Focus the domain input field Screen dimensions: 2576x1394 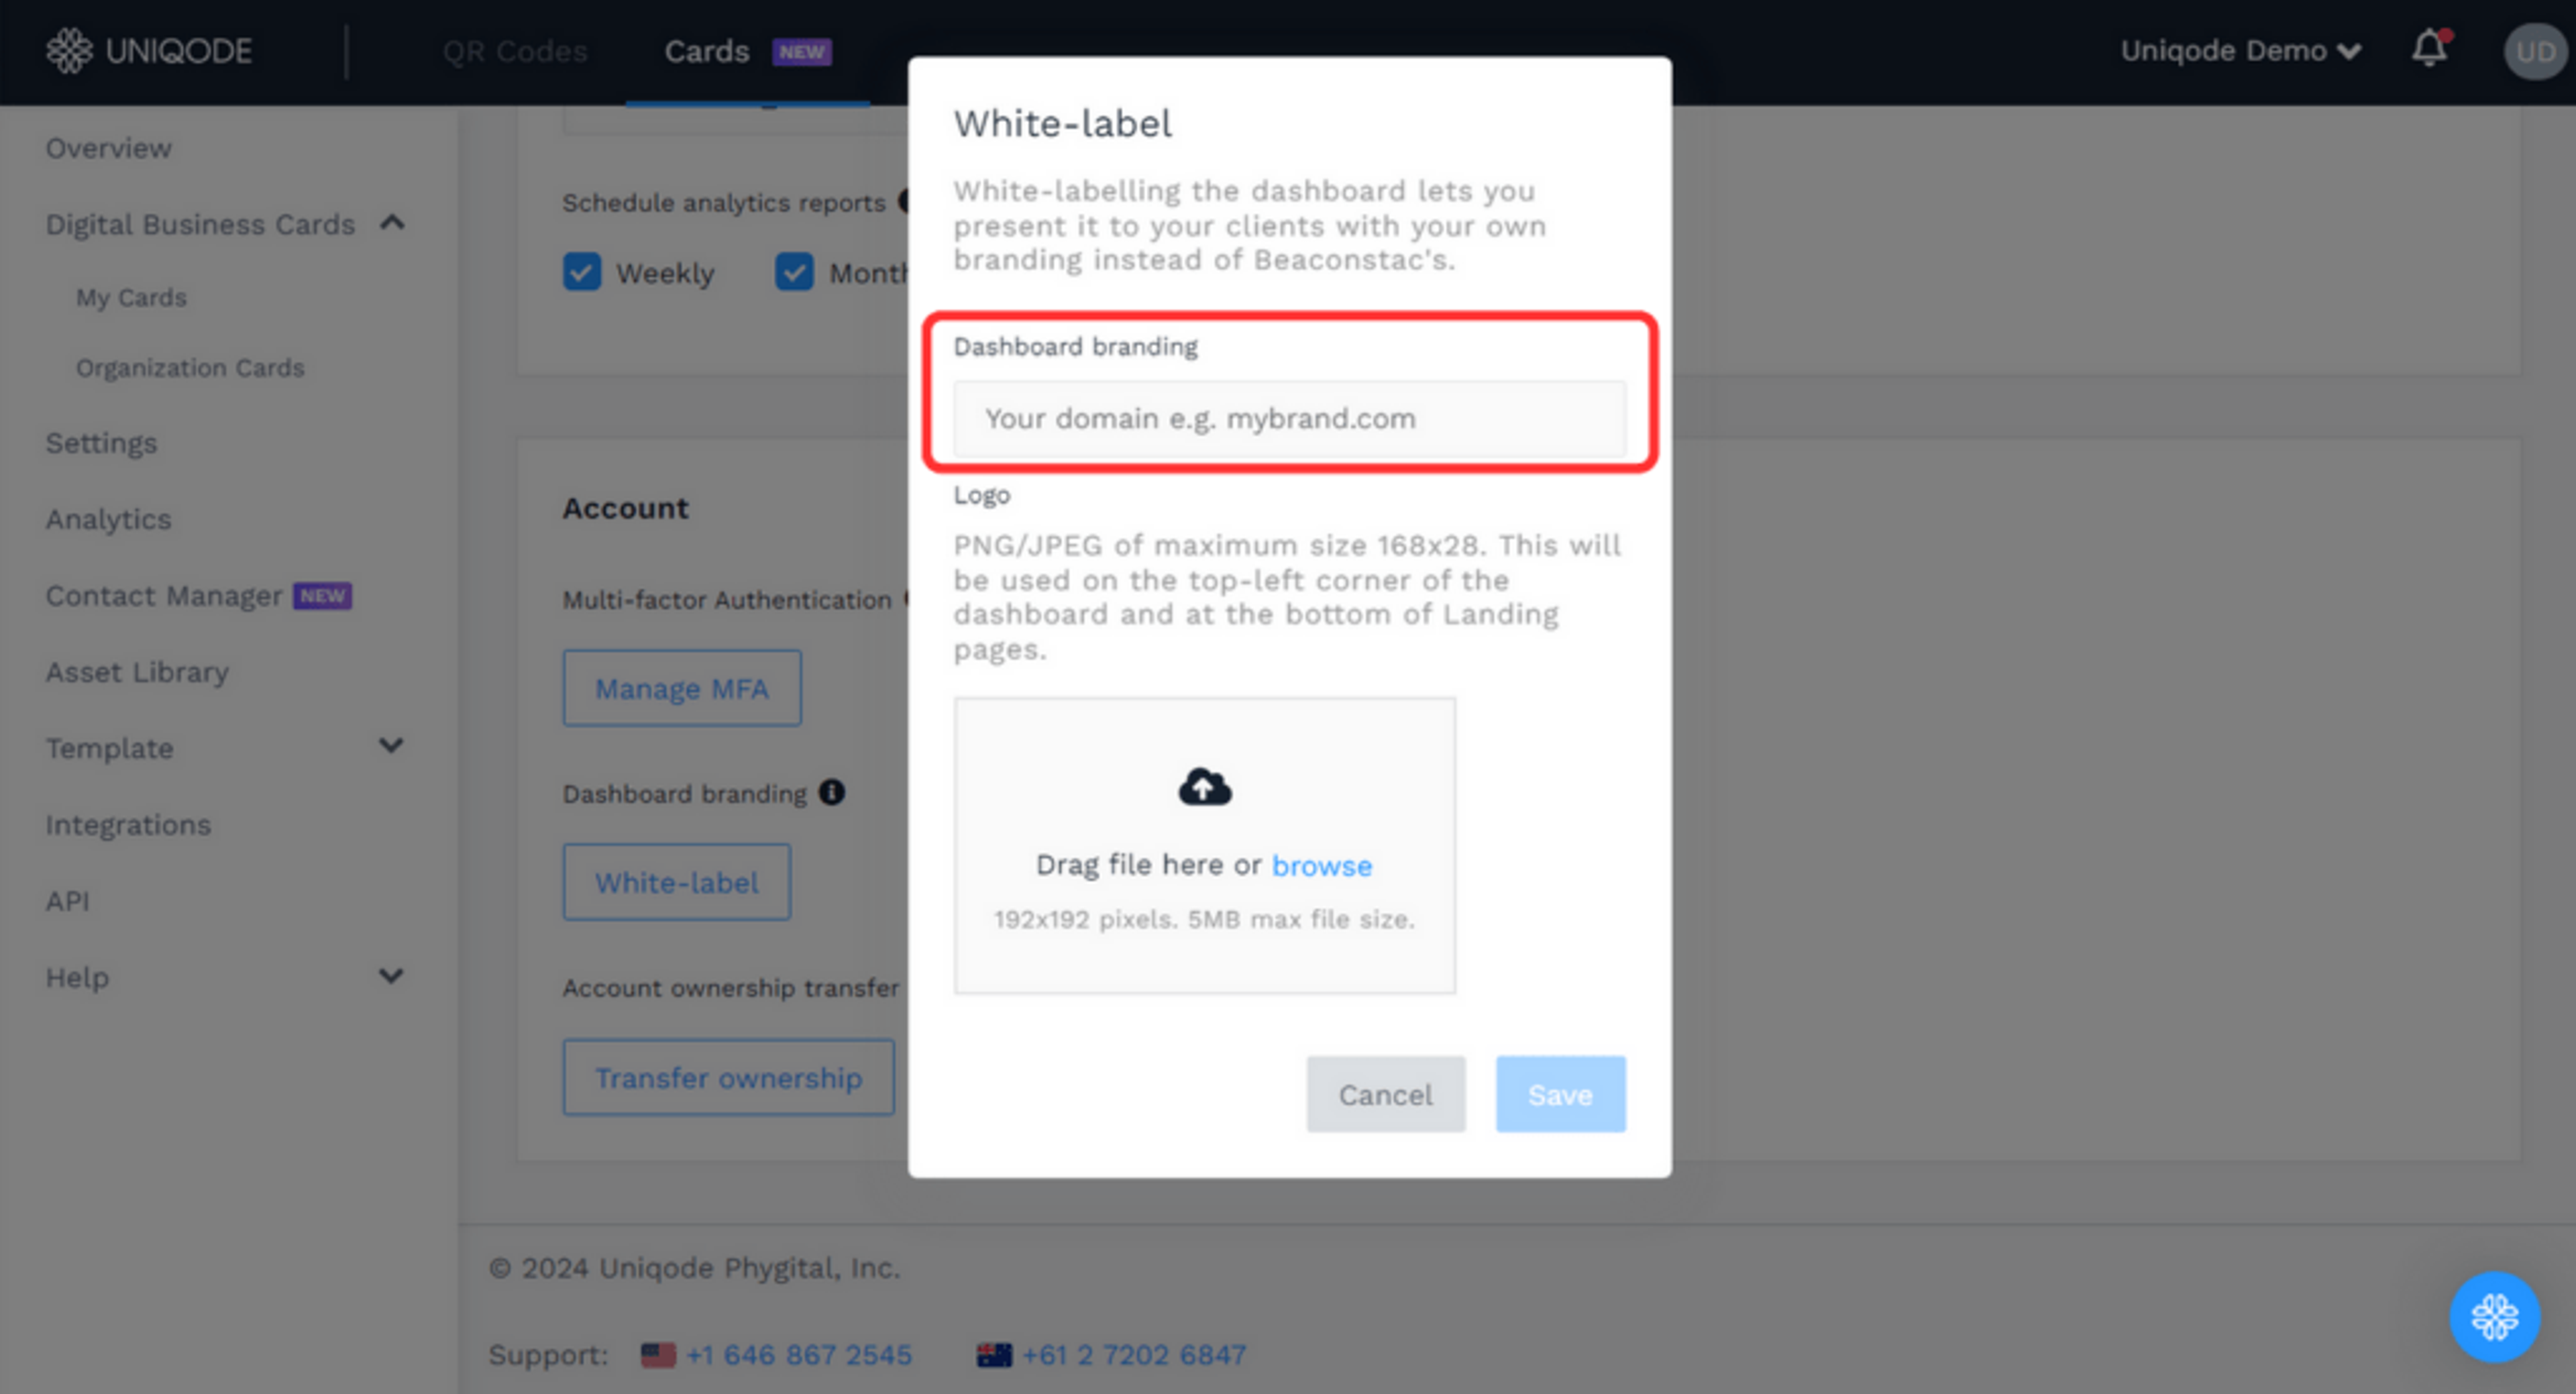point(1289,418)
